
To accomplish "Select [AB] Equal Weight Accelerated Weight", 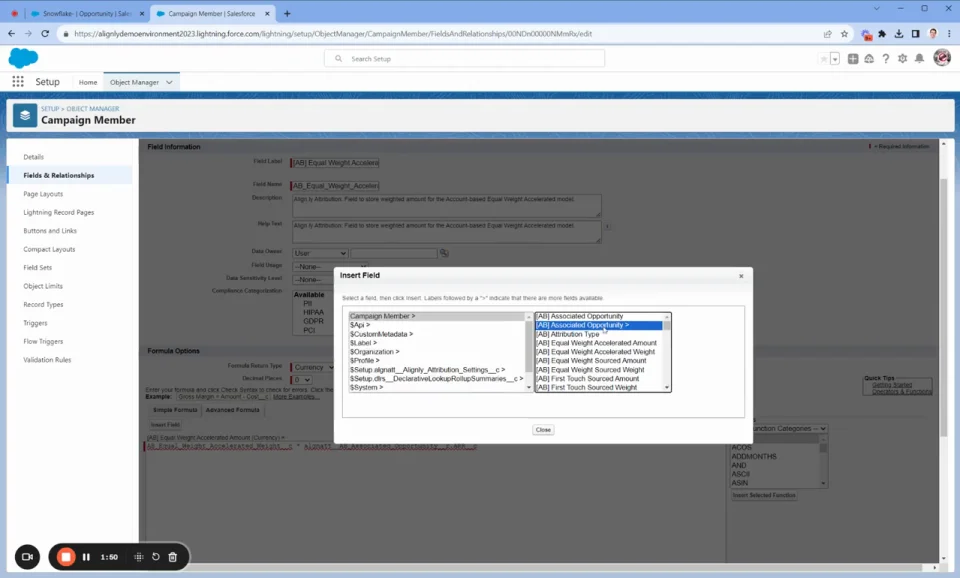I will click(x=599, y=352).
